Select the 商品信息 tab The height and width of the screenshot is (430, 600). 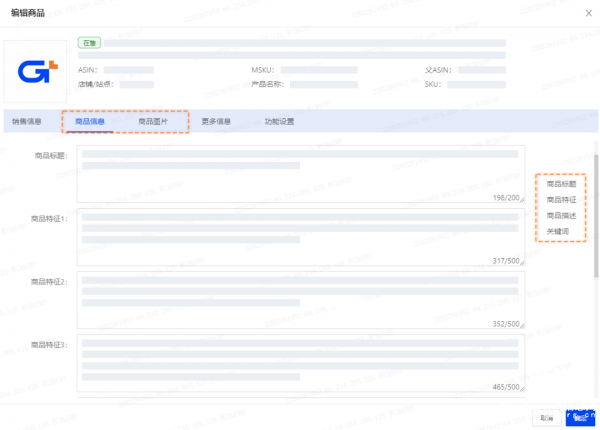90,121
